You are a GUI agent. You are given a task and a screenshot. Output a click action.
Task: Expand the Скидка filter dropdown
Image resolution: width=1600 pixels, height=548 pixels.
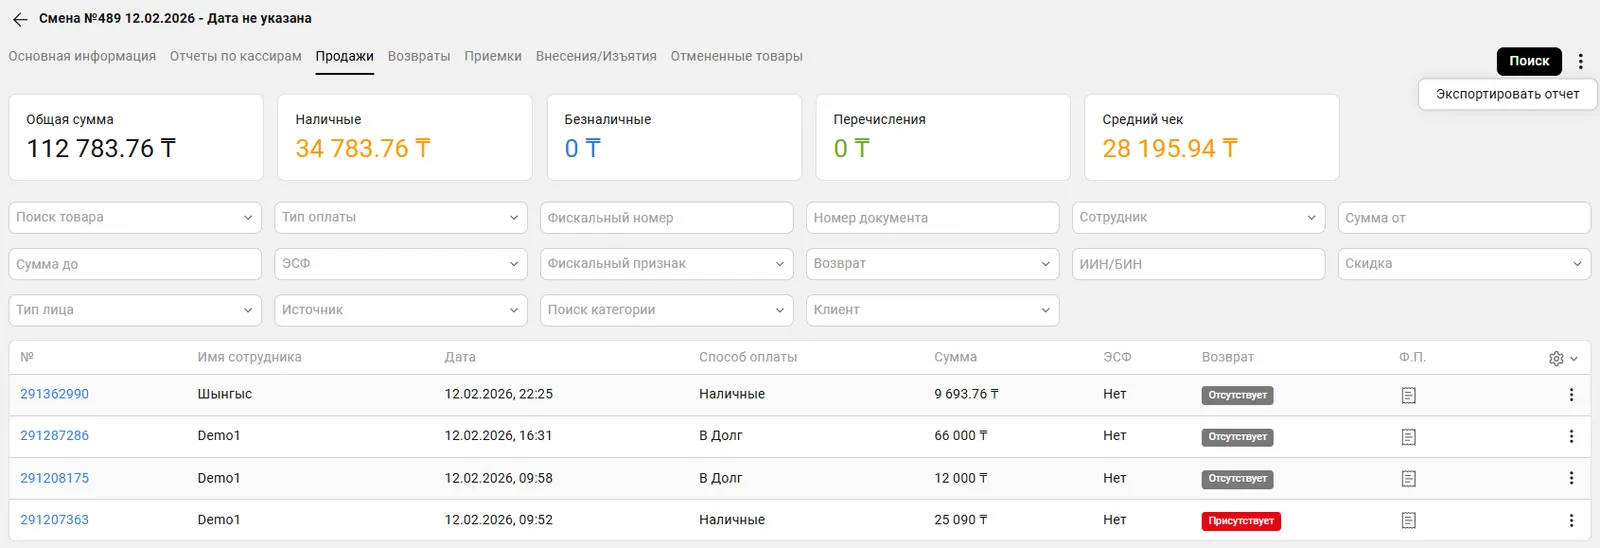coord(1463,264)
